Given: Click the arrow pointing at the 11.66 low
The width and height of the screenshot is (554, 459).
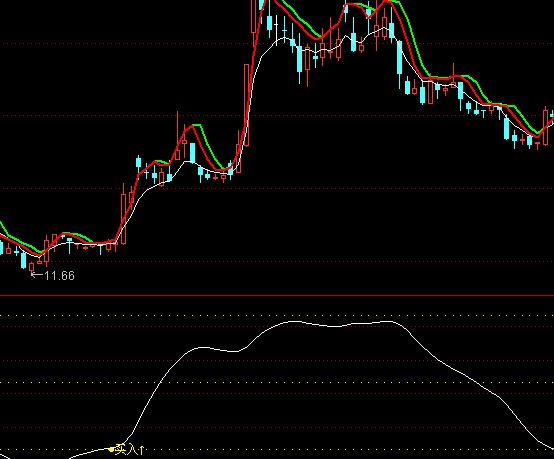Looking at the screenshot, I should (37, 275).
